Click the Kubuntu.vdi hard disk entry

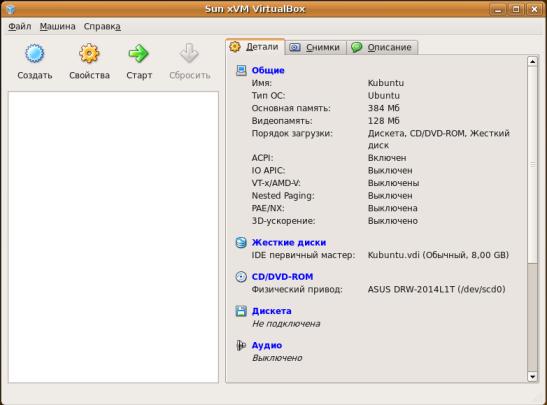(x=438, y=255)
